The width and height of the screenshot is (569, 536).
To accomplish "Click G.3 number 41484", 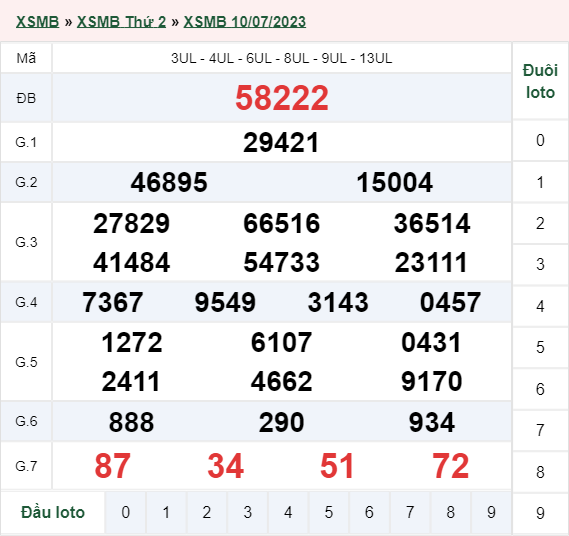I will 131,262.
